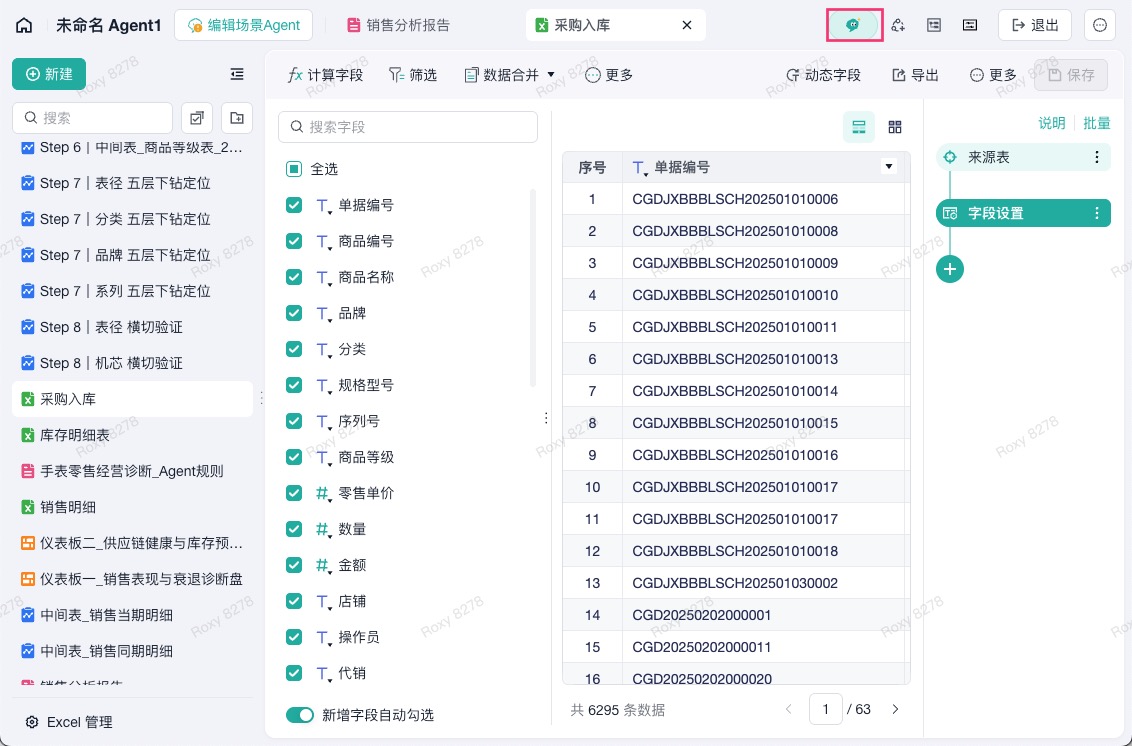Viewport: 1132px width, 746px height.
Task: Turn off 新增字段自动勾选 switch
Action: (x=300, y=715)
